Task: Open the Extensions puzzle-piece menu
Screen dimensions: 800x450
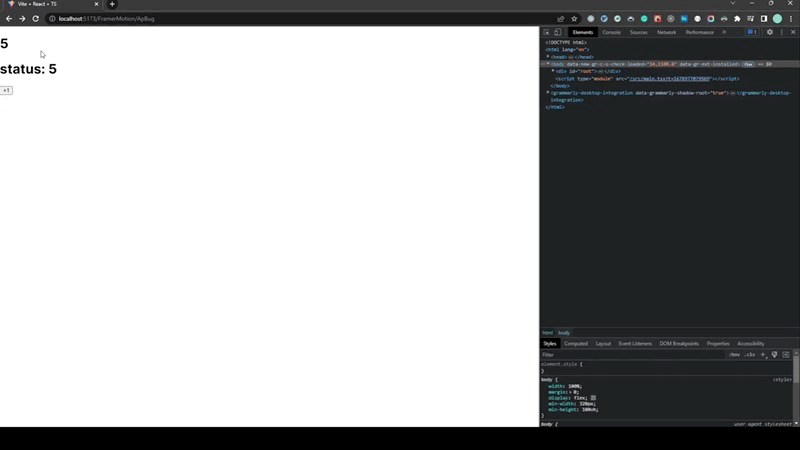Action: [737, 19]
